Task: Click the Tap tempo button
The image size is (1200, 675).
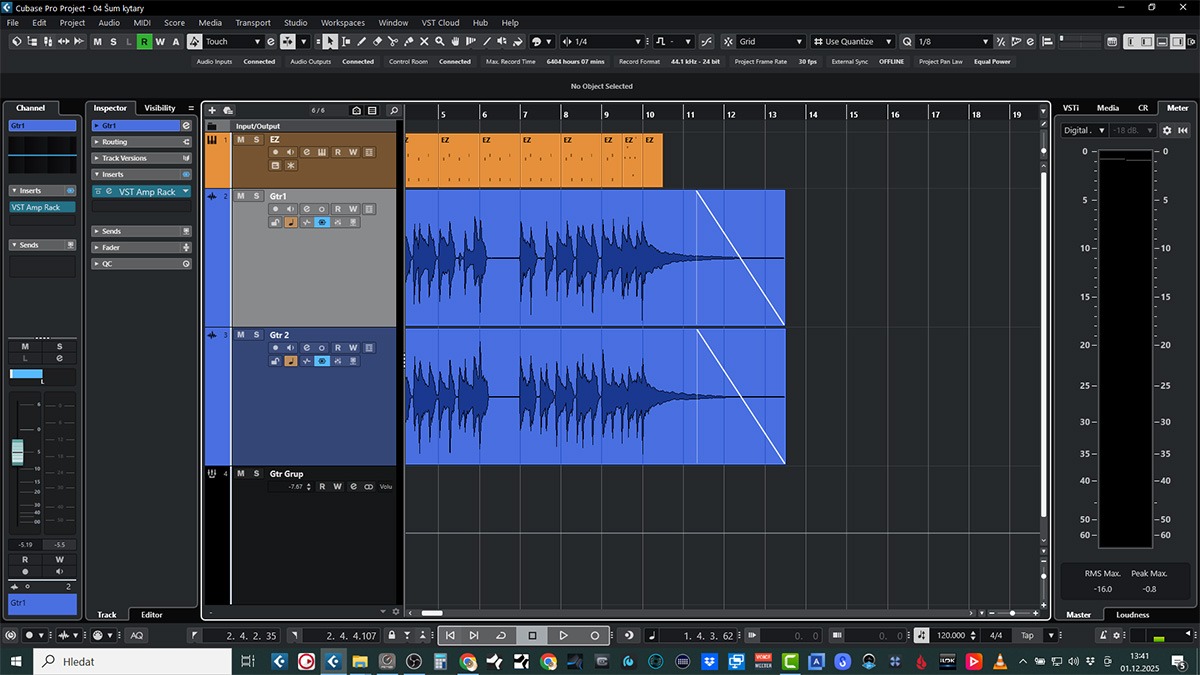Action: 1027,635
